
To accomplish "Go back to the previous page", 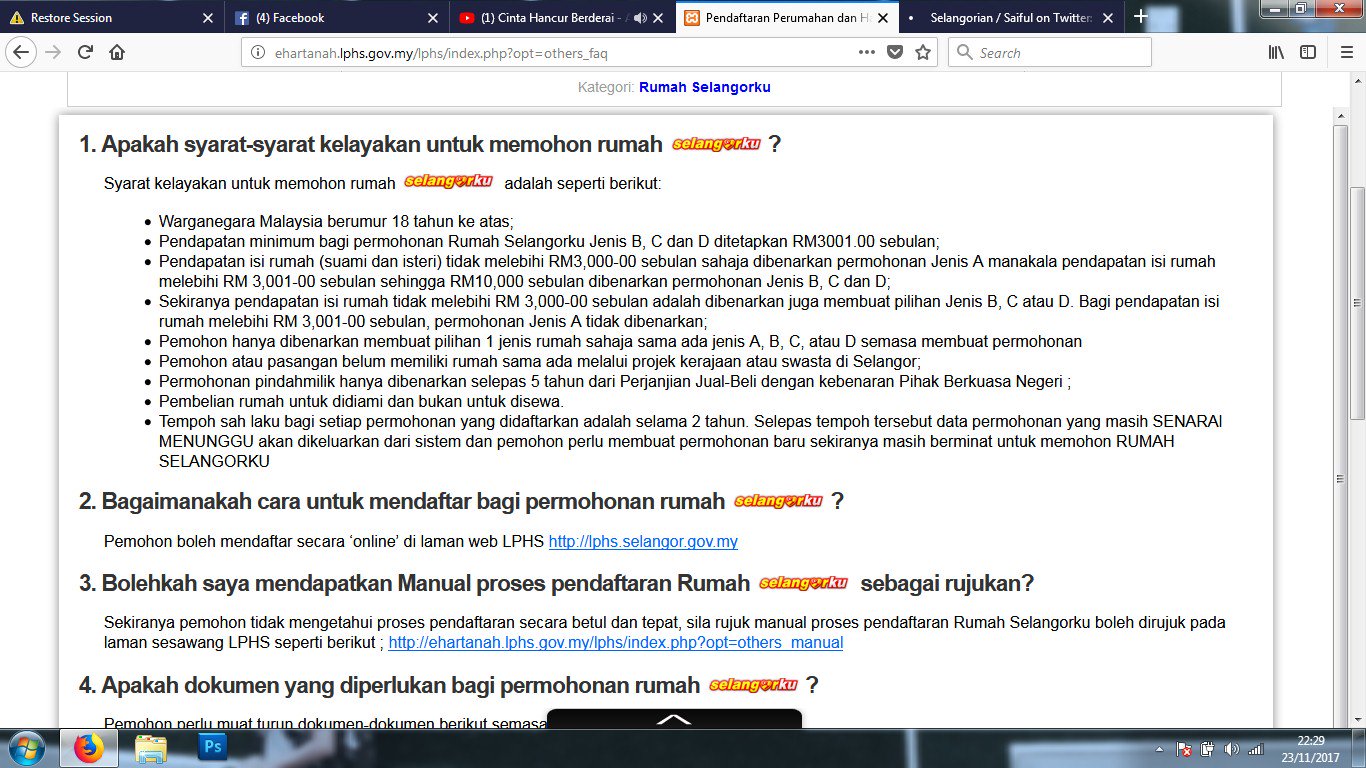I will coord(22,52).
